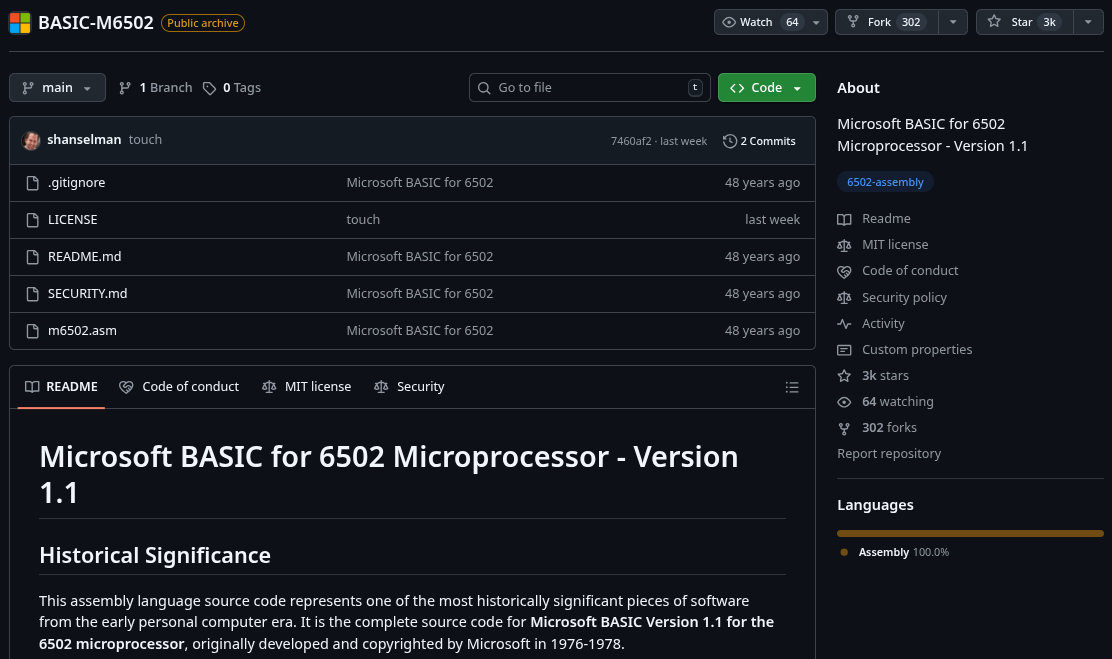
Task: Click the Report repository link
Action: click(889, 453)
